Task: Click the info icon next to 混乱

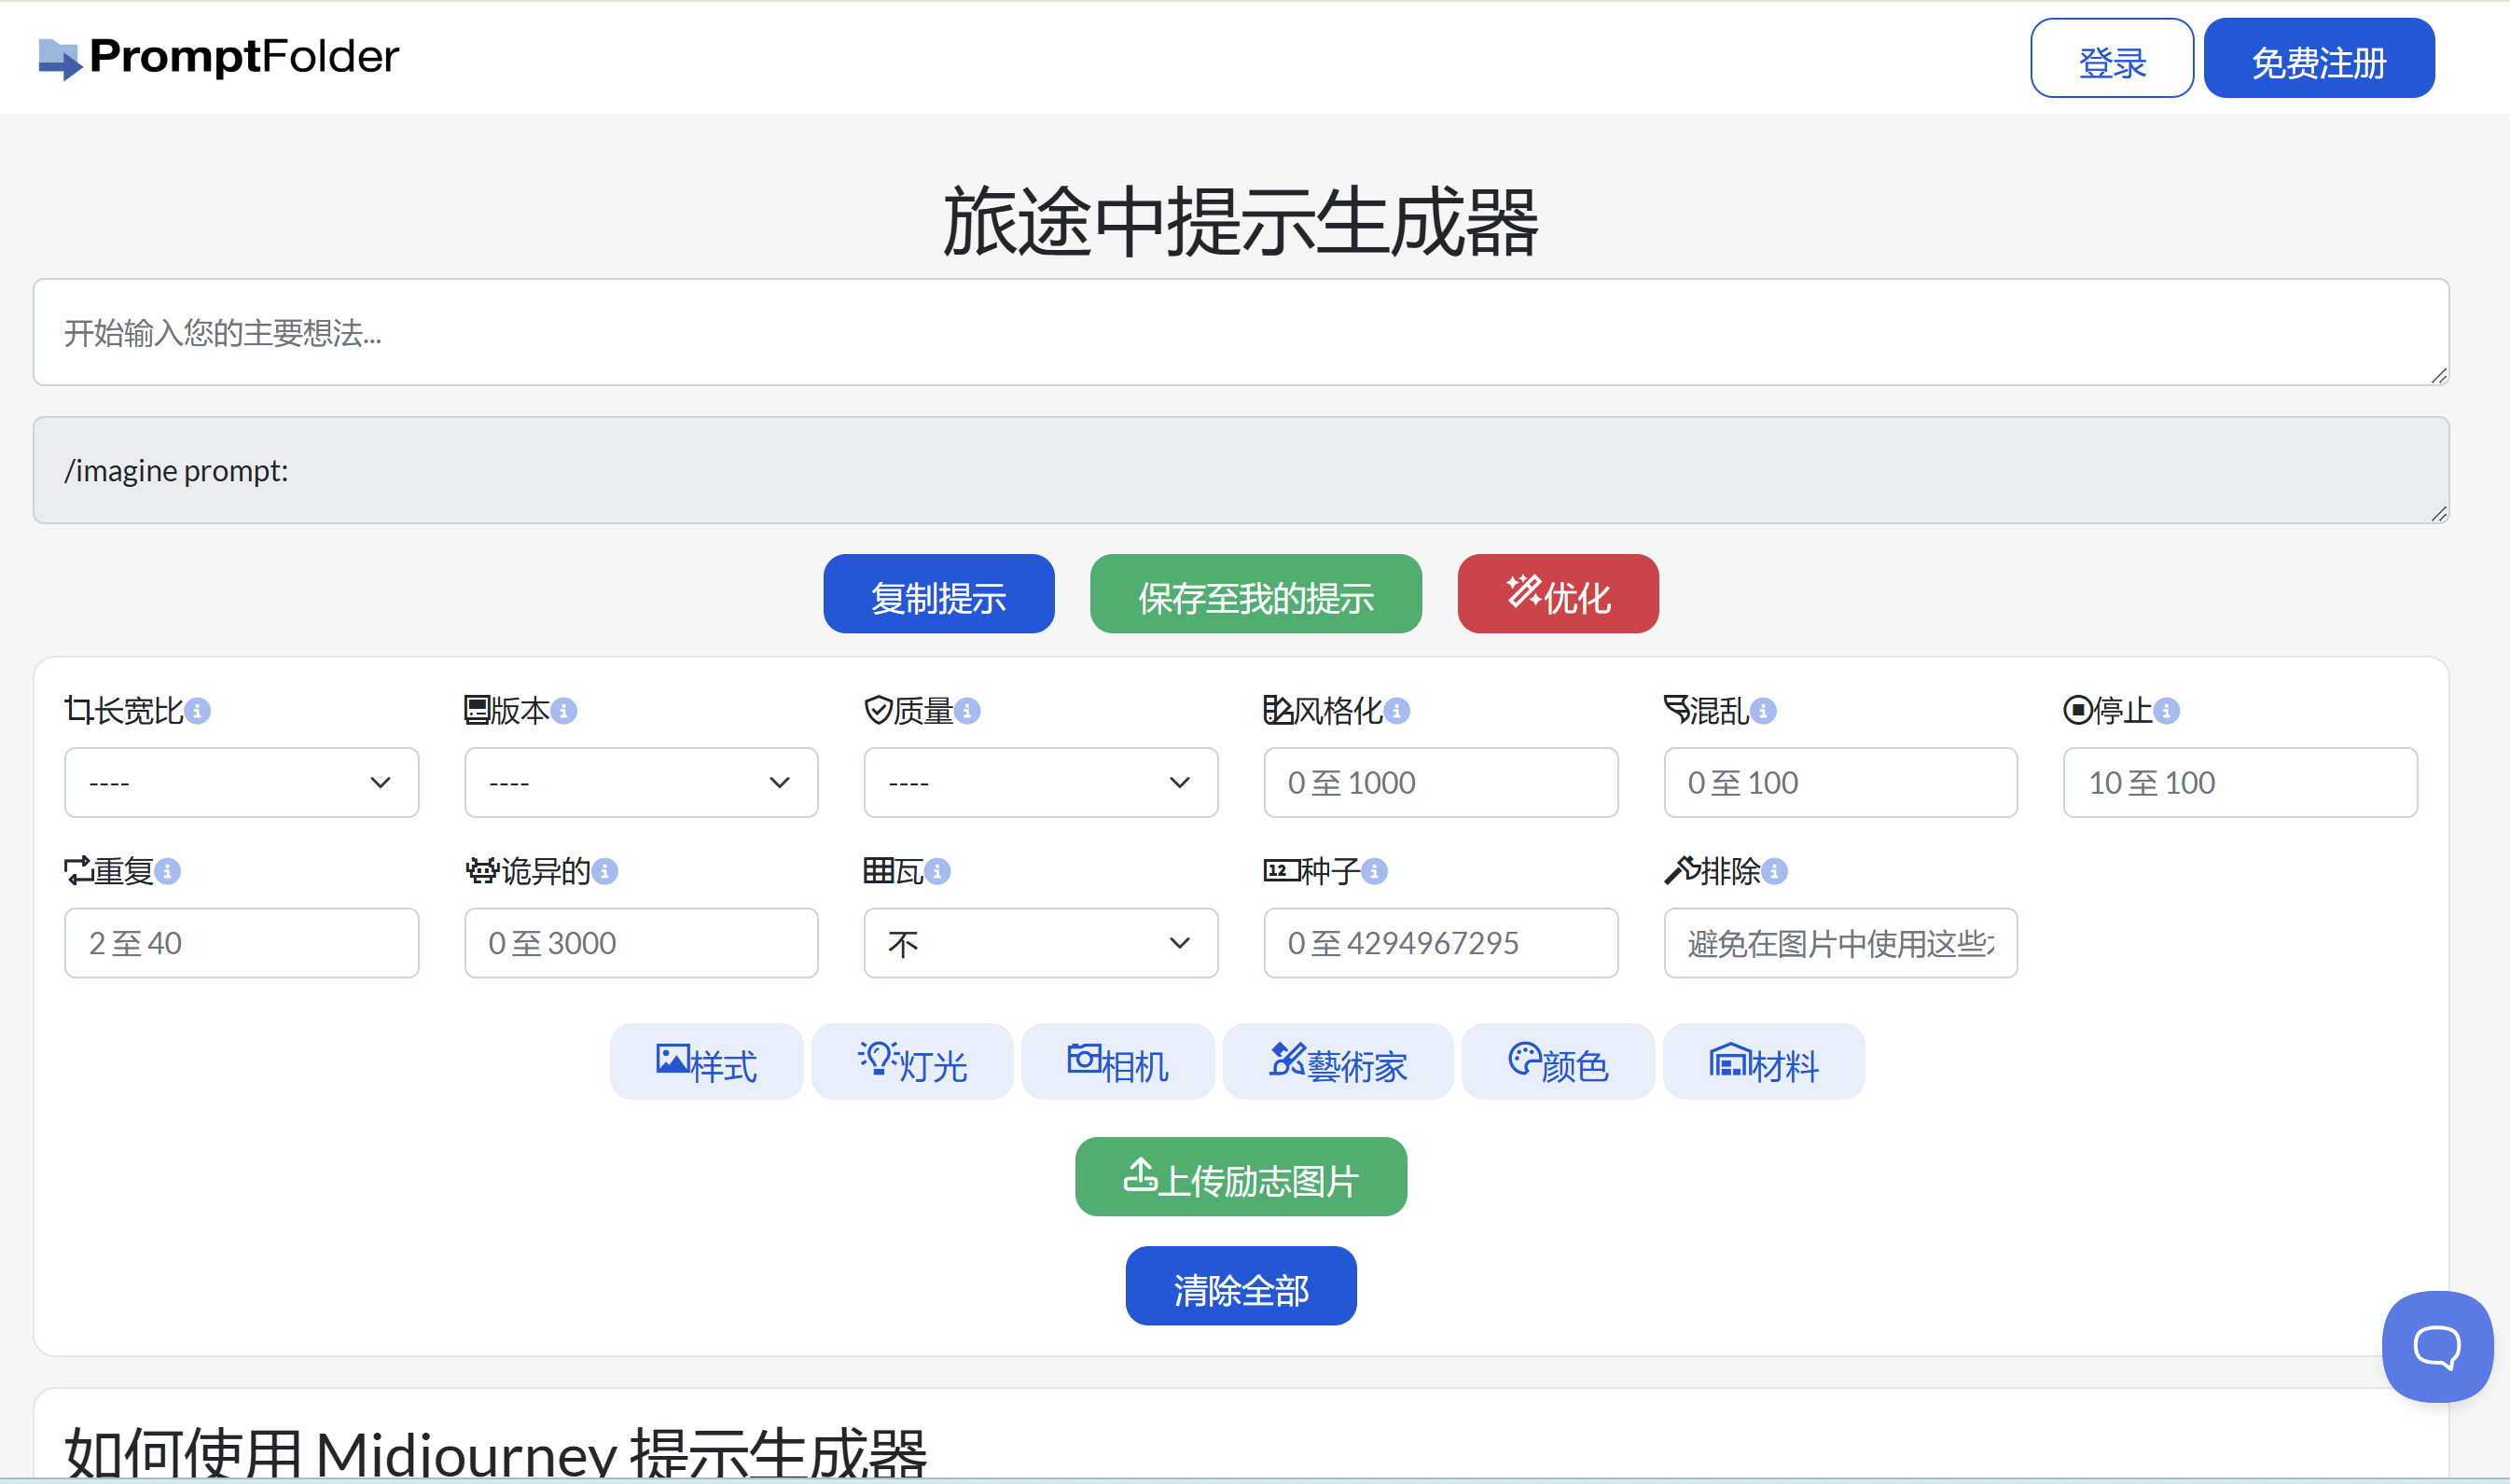Action: (1763, 711)
